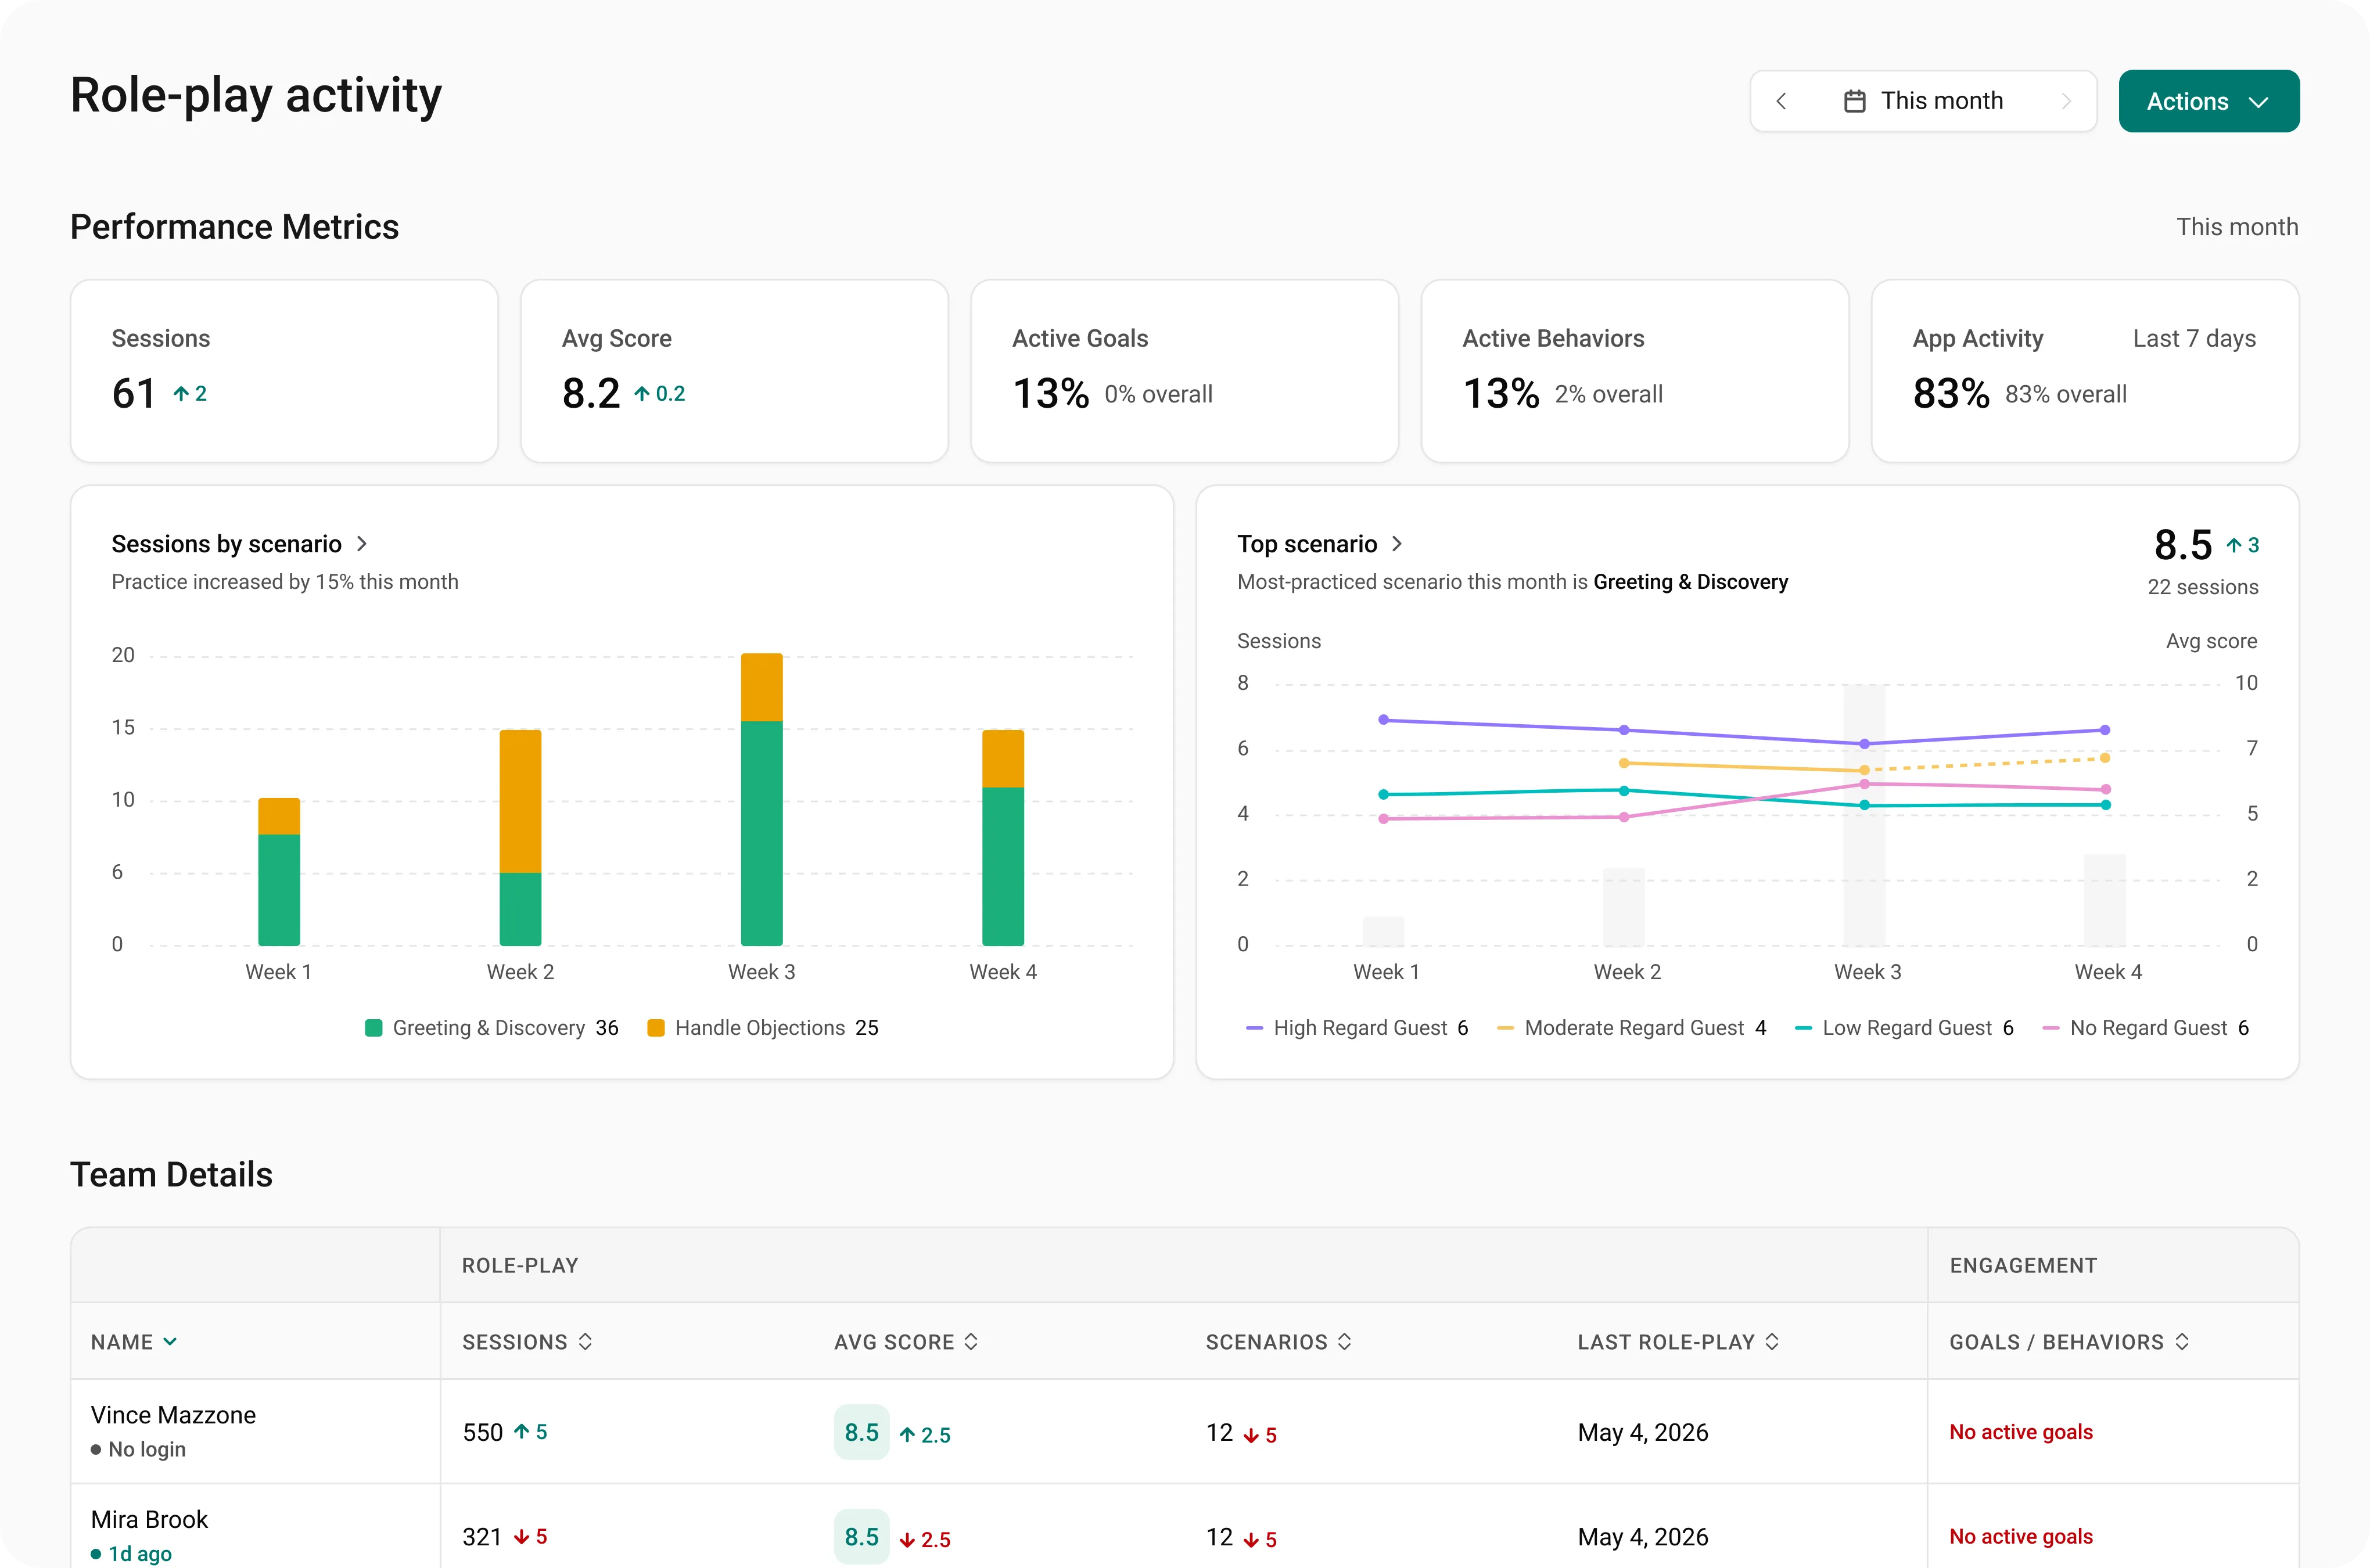
Task: Sort table by Name column arrow
Action: (x=170, y=1342)
